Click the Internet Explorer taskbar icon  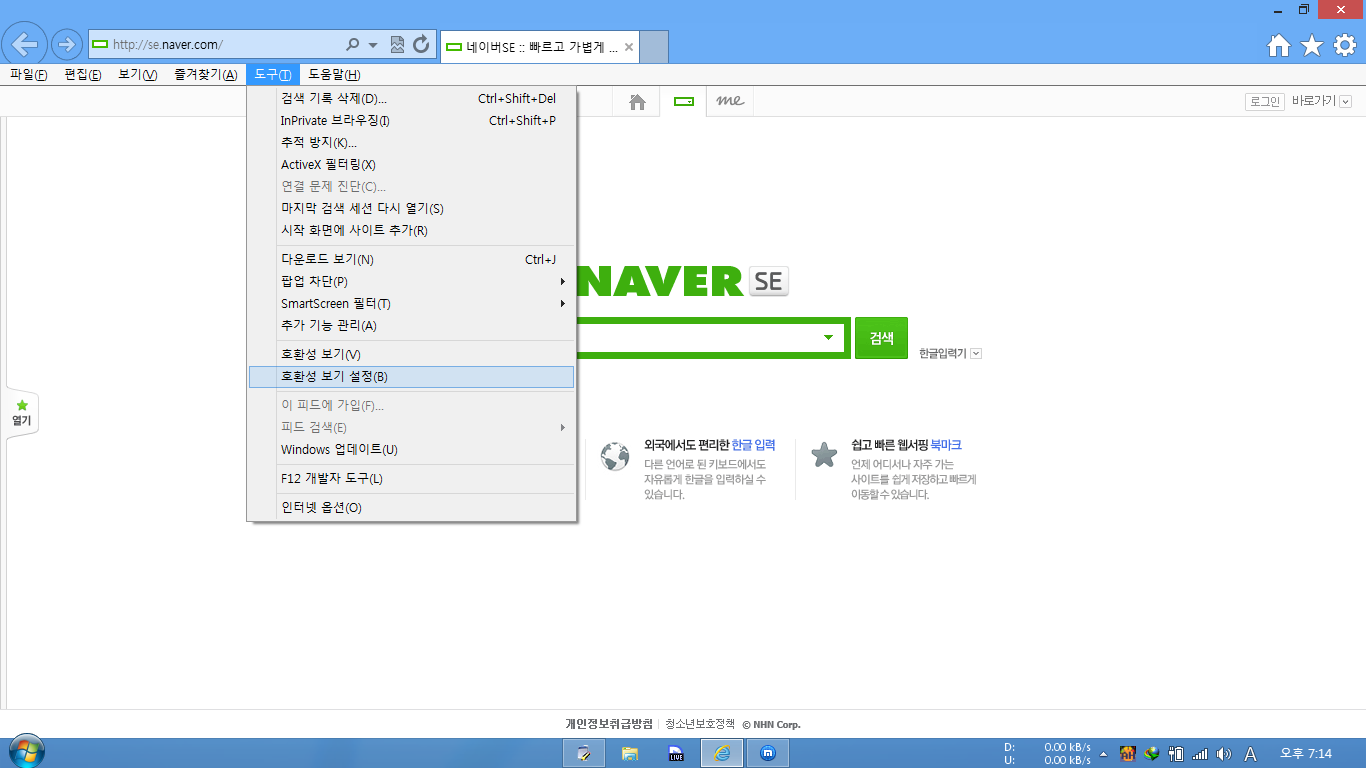[x=722, y=753]
